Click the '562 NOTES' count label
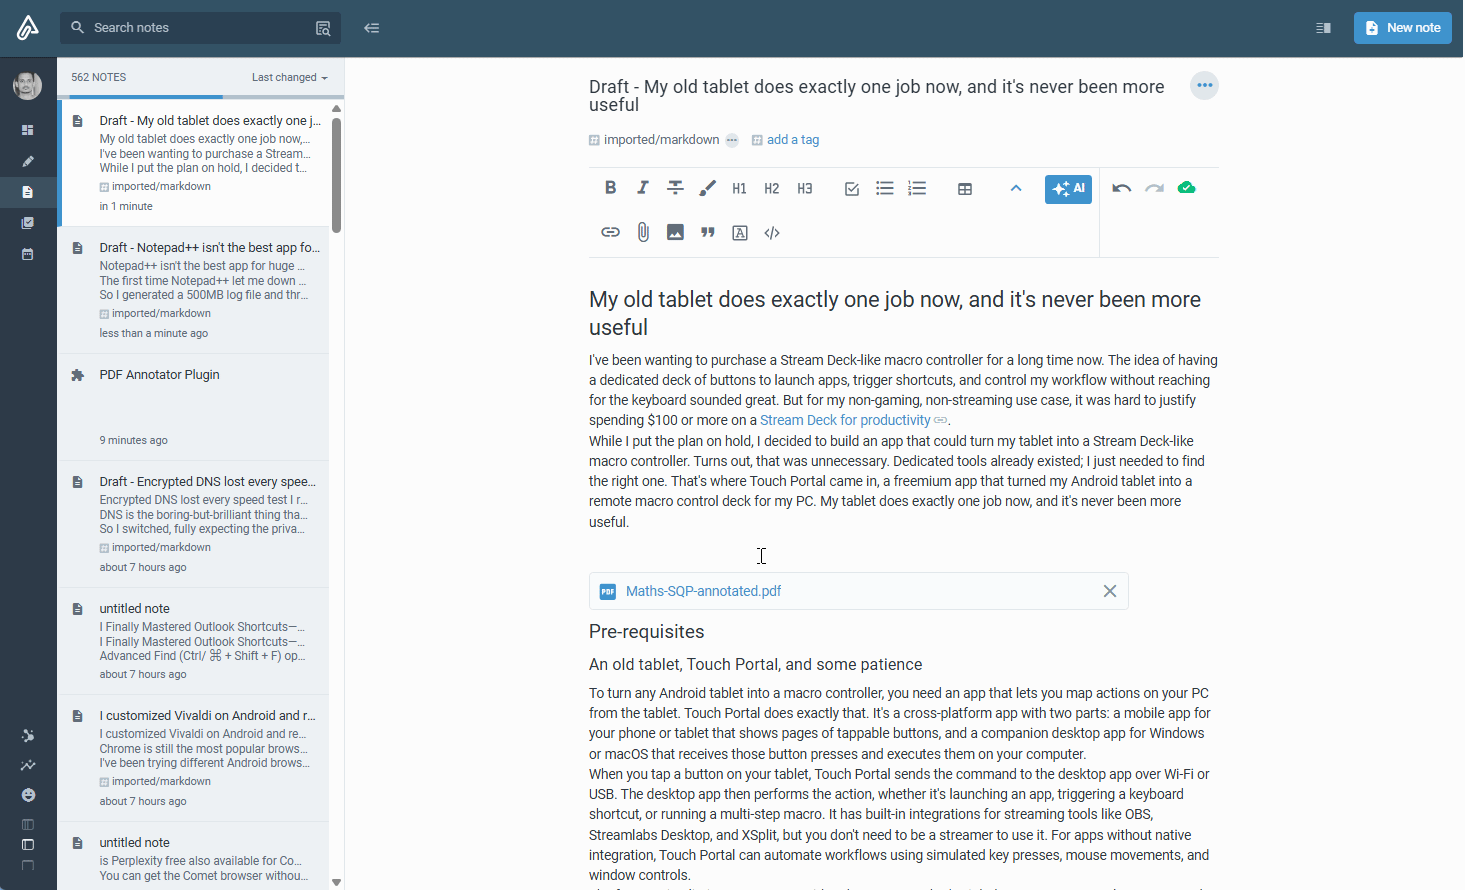This screenshot has height=890, width=1465. 99,77
